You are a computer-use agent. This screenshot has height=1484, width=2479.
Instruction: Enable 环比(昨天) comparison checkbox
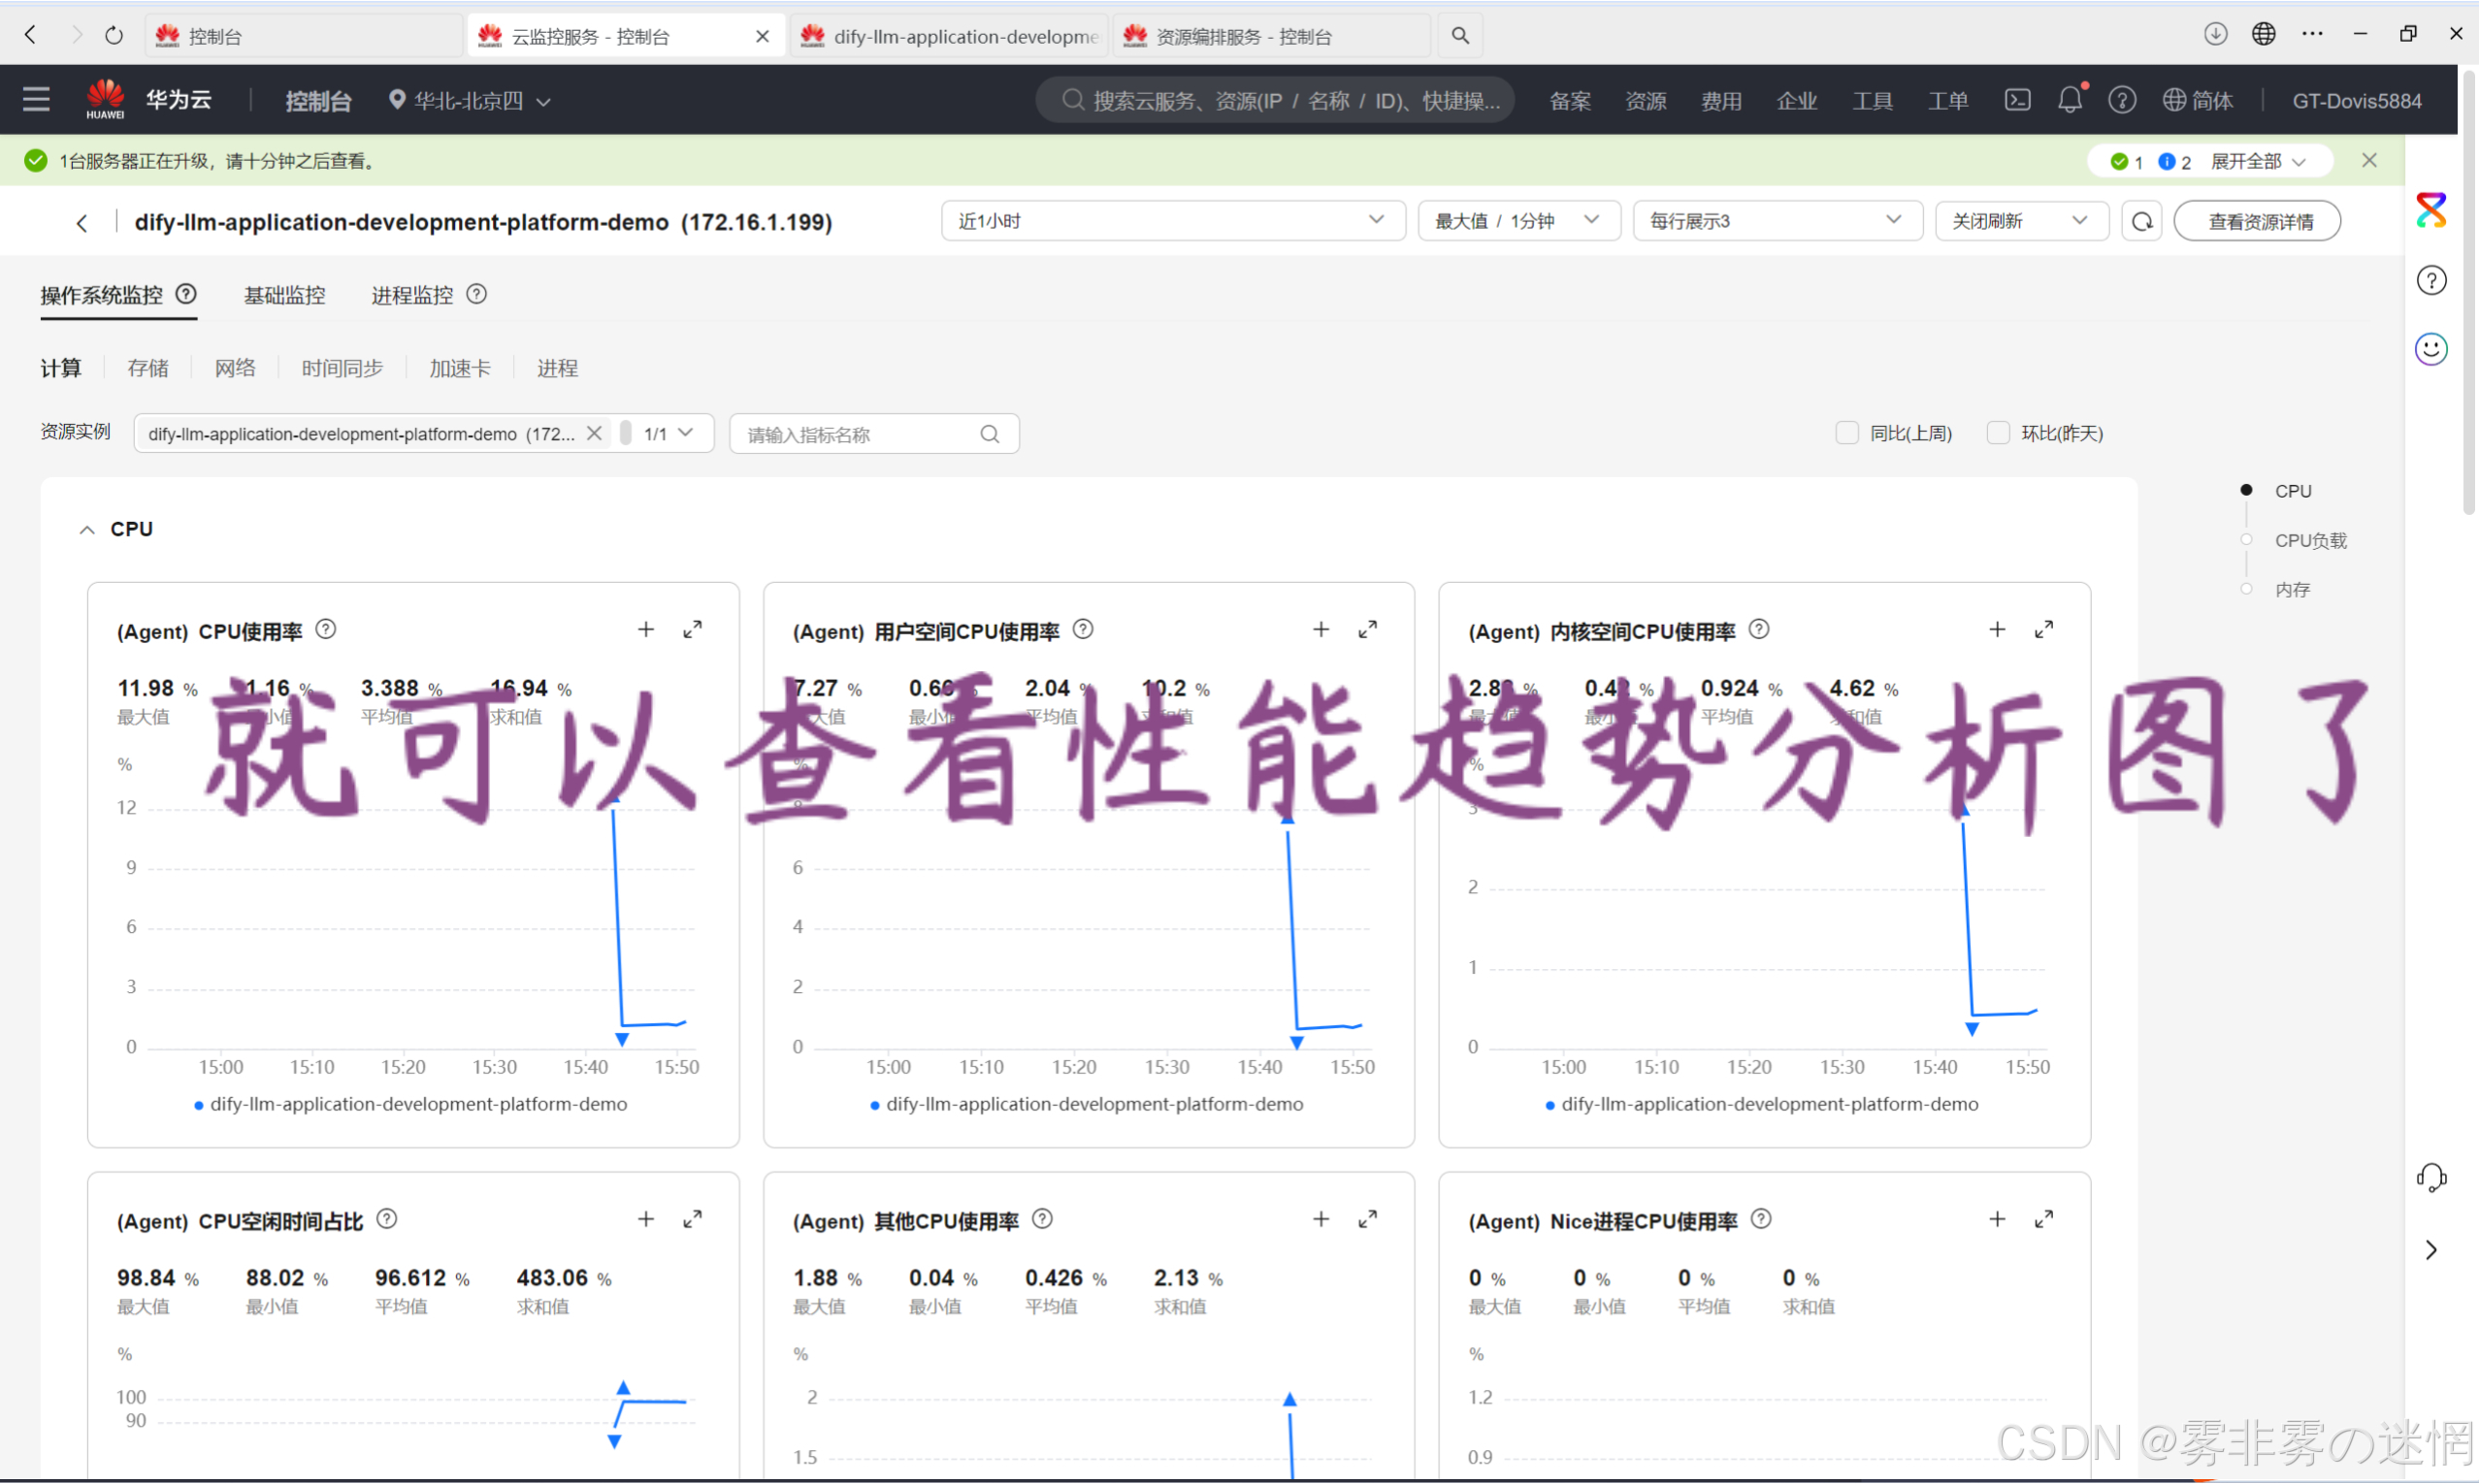pyautogui.click(x=1998, y=432)
